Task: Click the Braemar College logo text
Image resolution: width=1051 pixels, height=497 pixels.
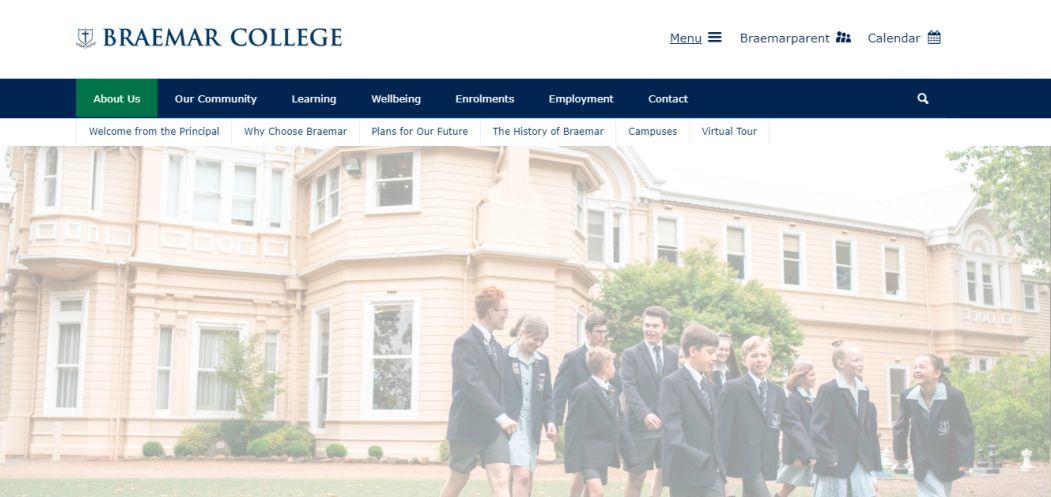Action: 223,38
